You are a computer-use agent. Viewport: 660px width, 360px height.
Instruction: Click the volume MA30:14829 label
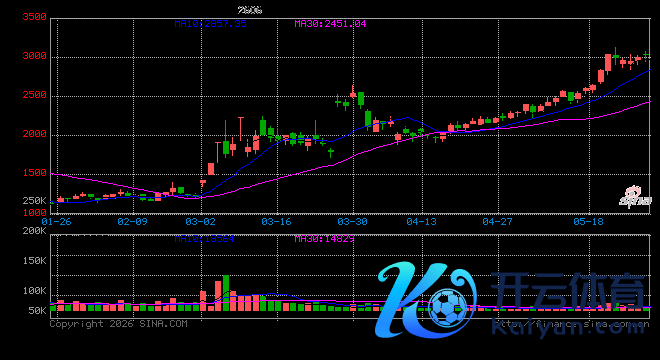click(325, 239)
